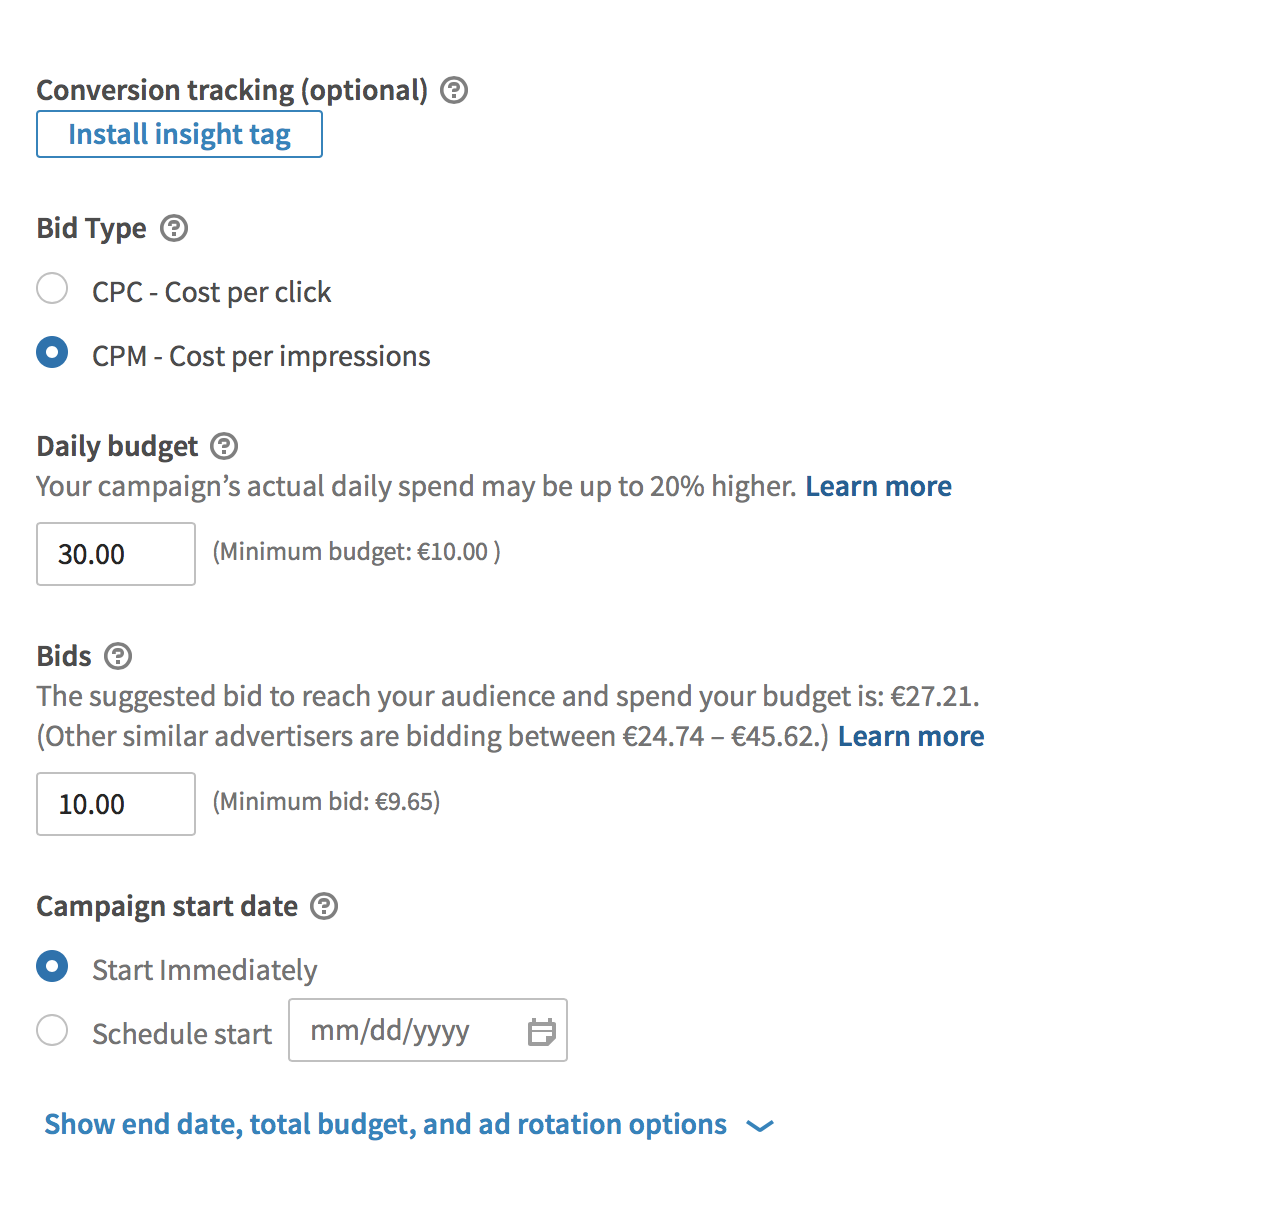This screenshot has height=1212, width=1286.
Task: Click the Bid Type help icon
Action: (174, 228)
